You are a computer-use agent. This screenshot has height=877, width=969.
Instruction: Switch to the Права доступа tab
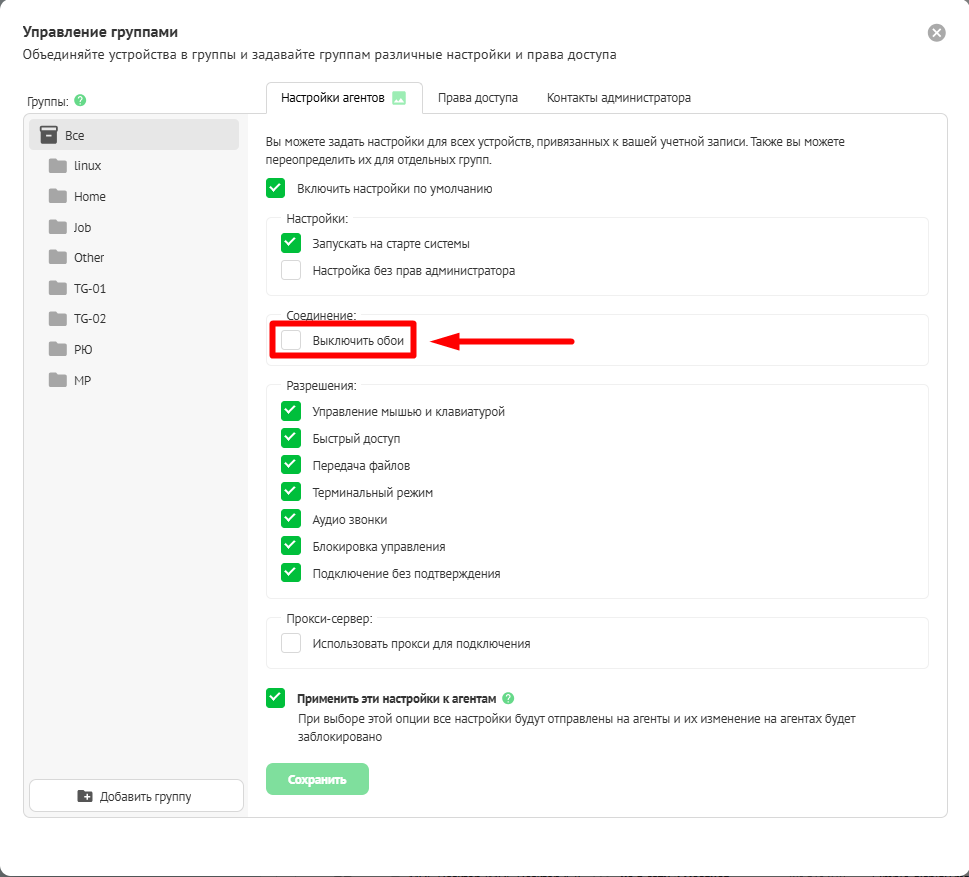pyautogui.click(x=478, y=98)
